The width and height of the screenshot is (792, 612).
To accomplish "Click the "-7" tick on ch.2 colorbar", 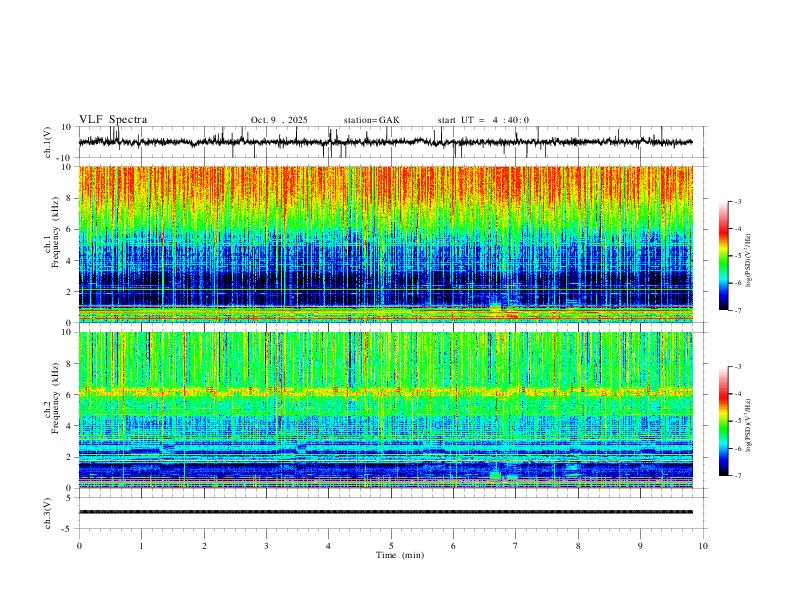I will [738, 476].
